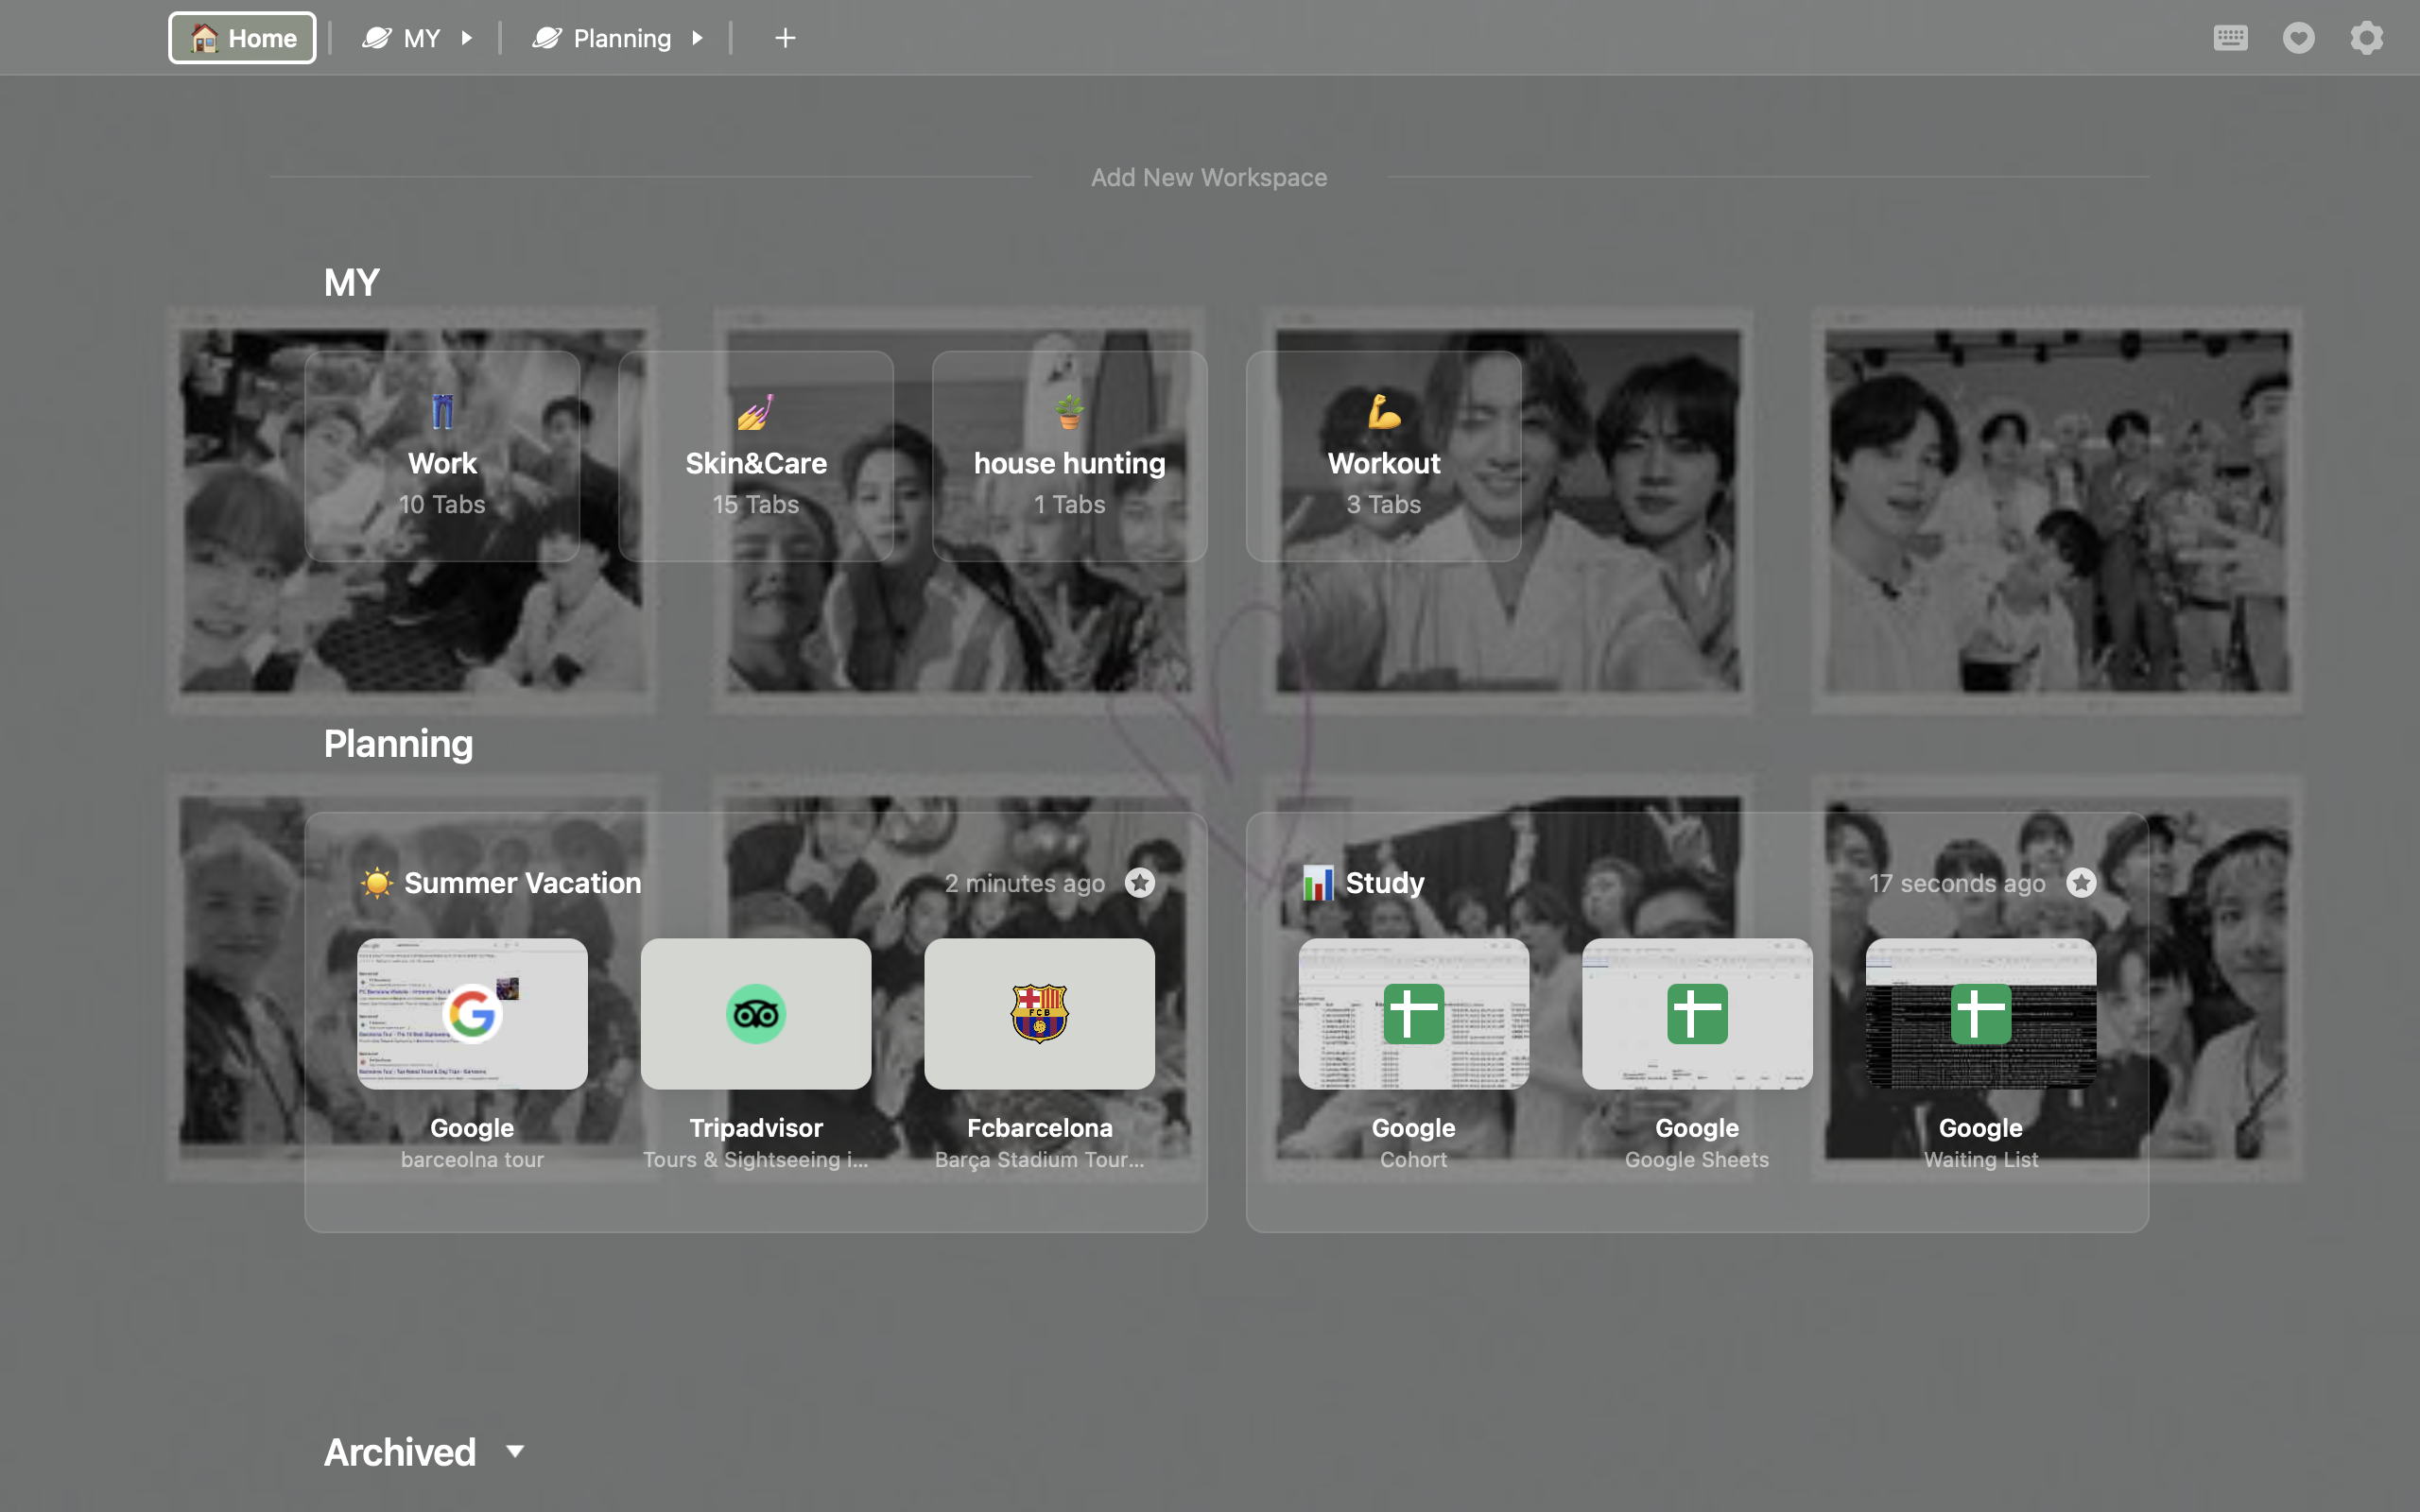This screenshot has height=1512, width=2420.
Task: Open the settings gear icon
Action: pos(2366,38)
